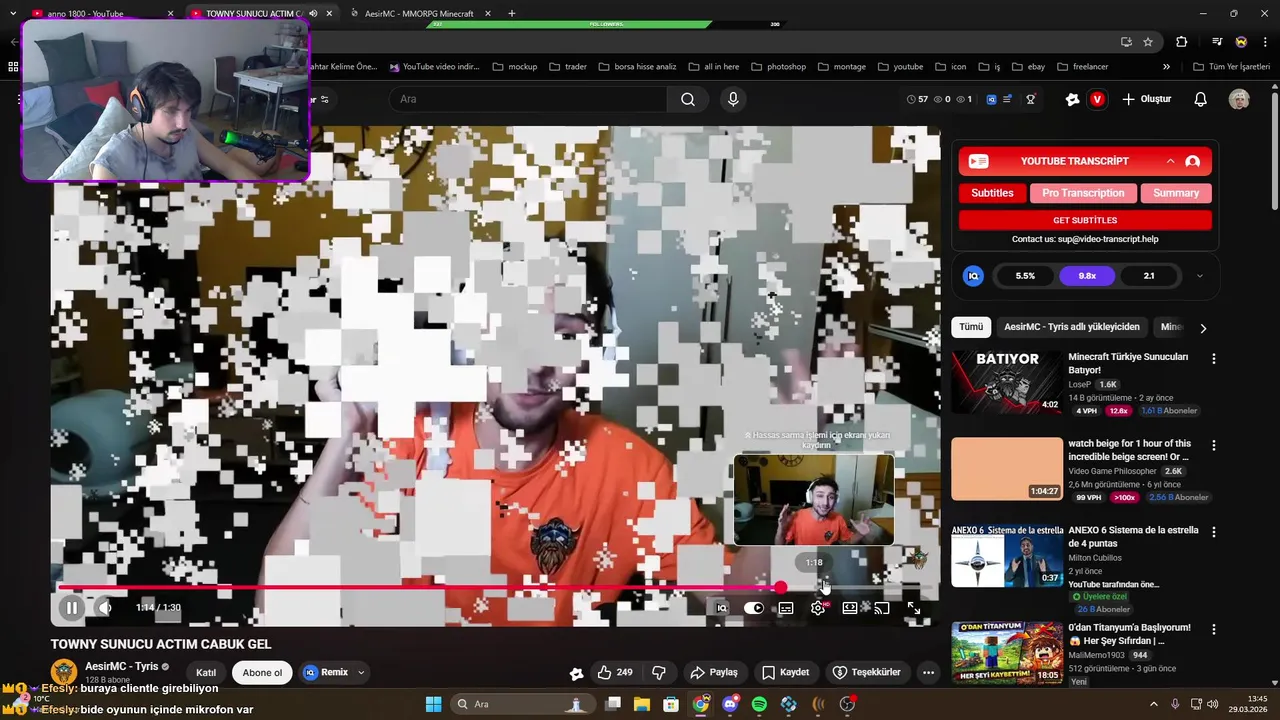Mute the video player volume

(x=105, y=607)
